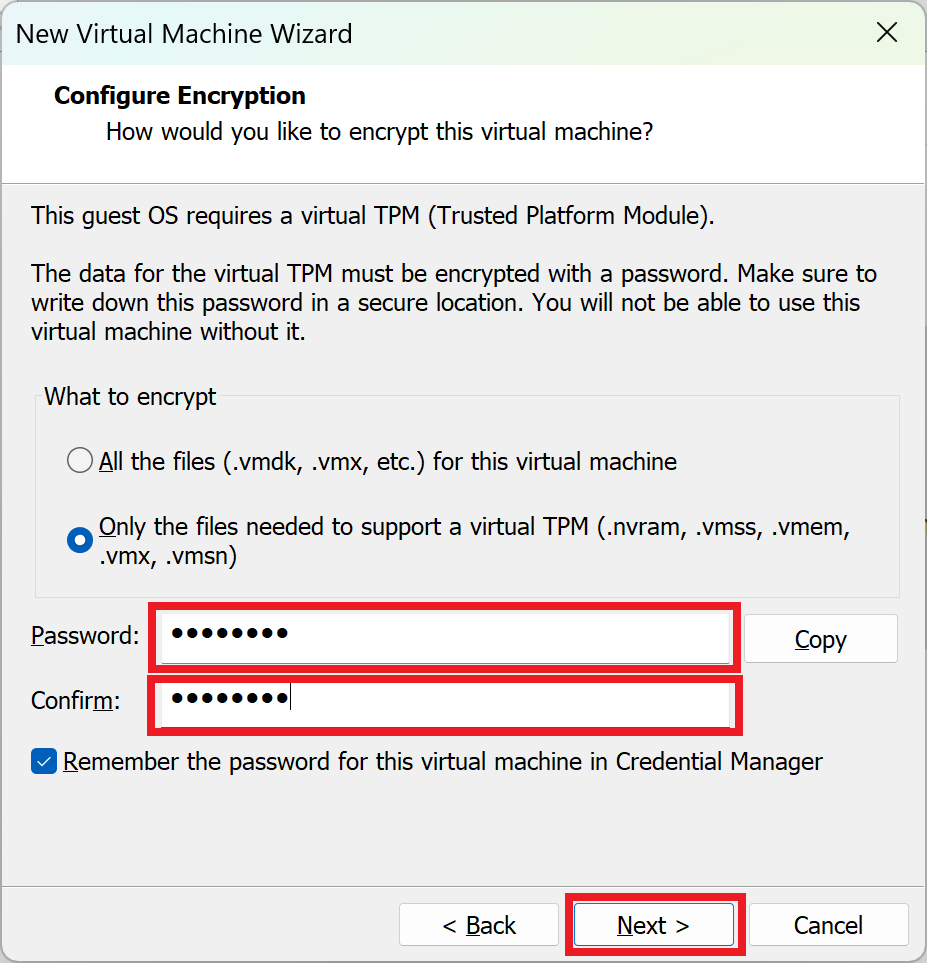
Task: Select 'All the files' encryption option
Action: (79, 461)
